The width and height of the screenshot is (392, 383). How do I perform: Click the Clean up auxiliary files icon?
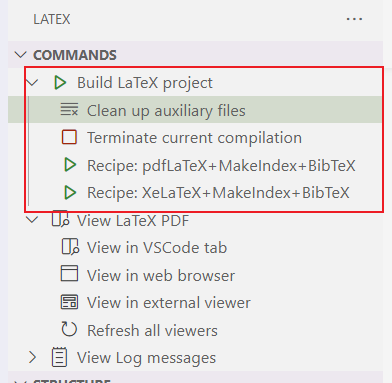pos(69,110)
